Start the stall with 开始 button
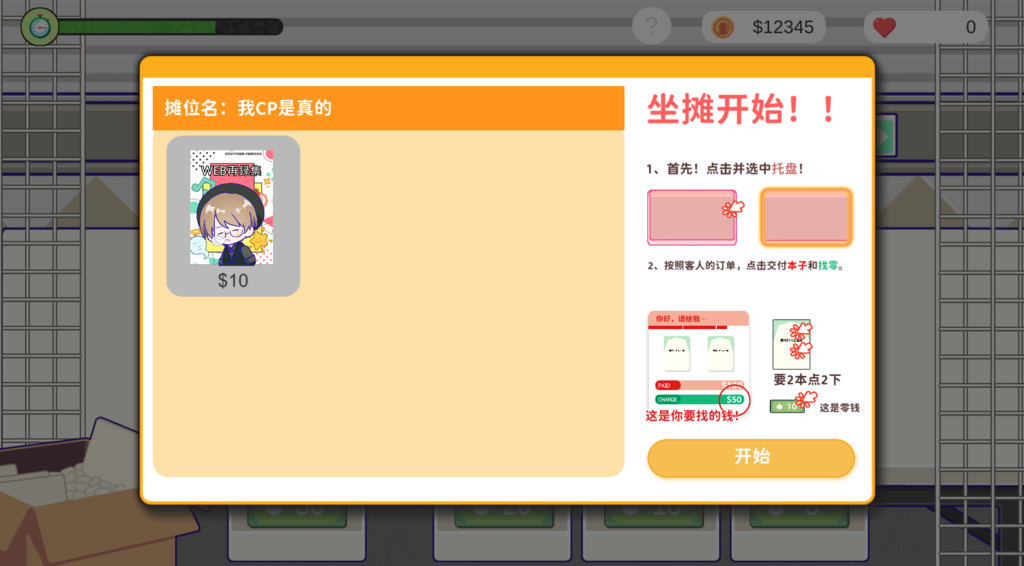The width and height of the screenshot is (1024, 566). click(x=751, y=458)
